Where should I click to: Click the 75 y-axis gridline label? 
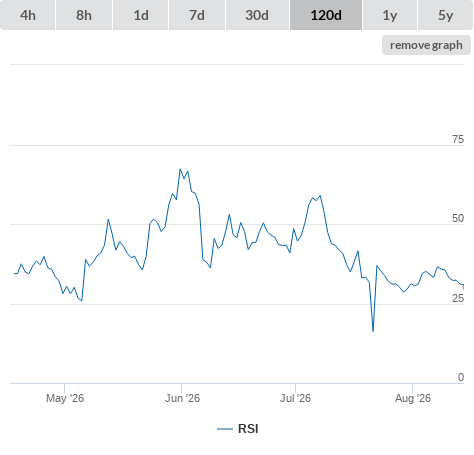pyautogui.click(x=458, y=139)
